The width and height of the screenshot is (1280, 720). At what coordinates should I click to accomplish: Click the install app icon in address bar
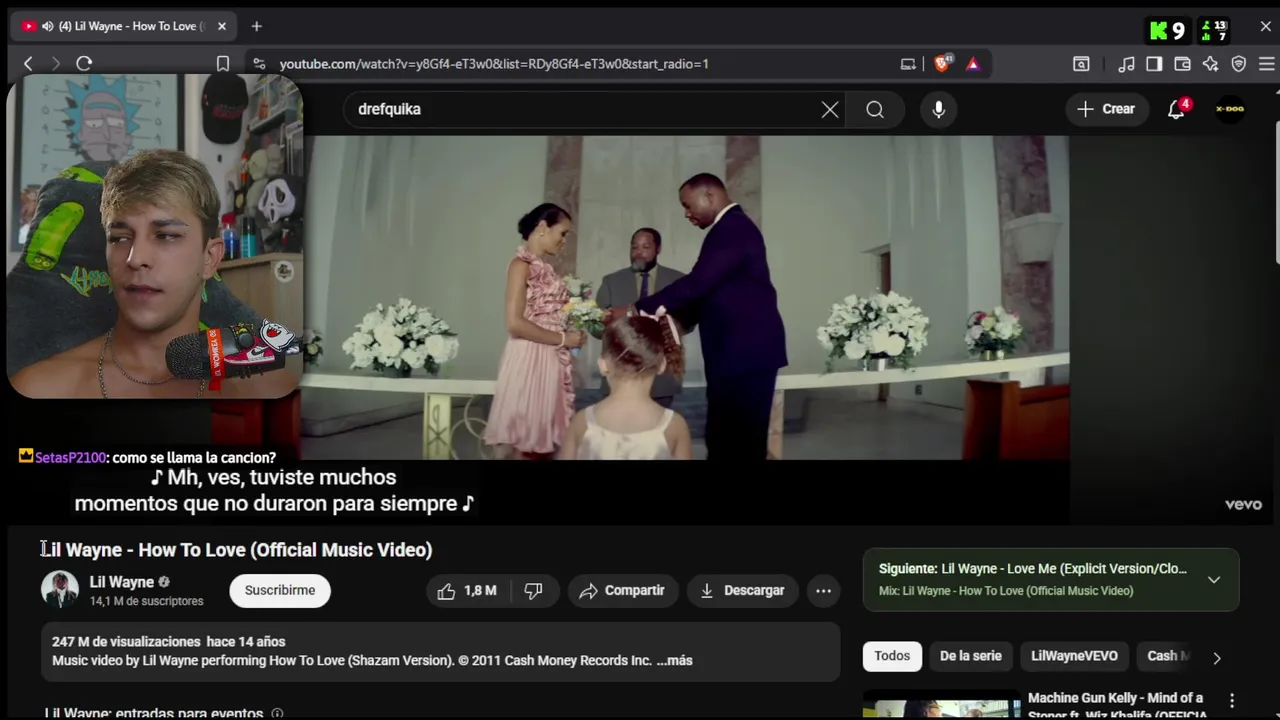tap(908, 63)
